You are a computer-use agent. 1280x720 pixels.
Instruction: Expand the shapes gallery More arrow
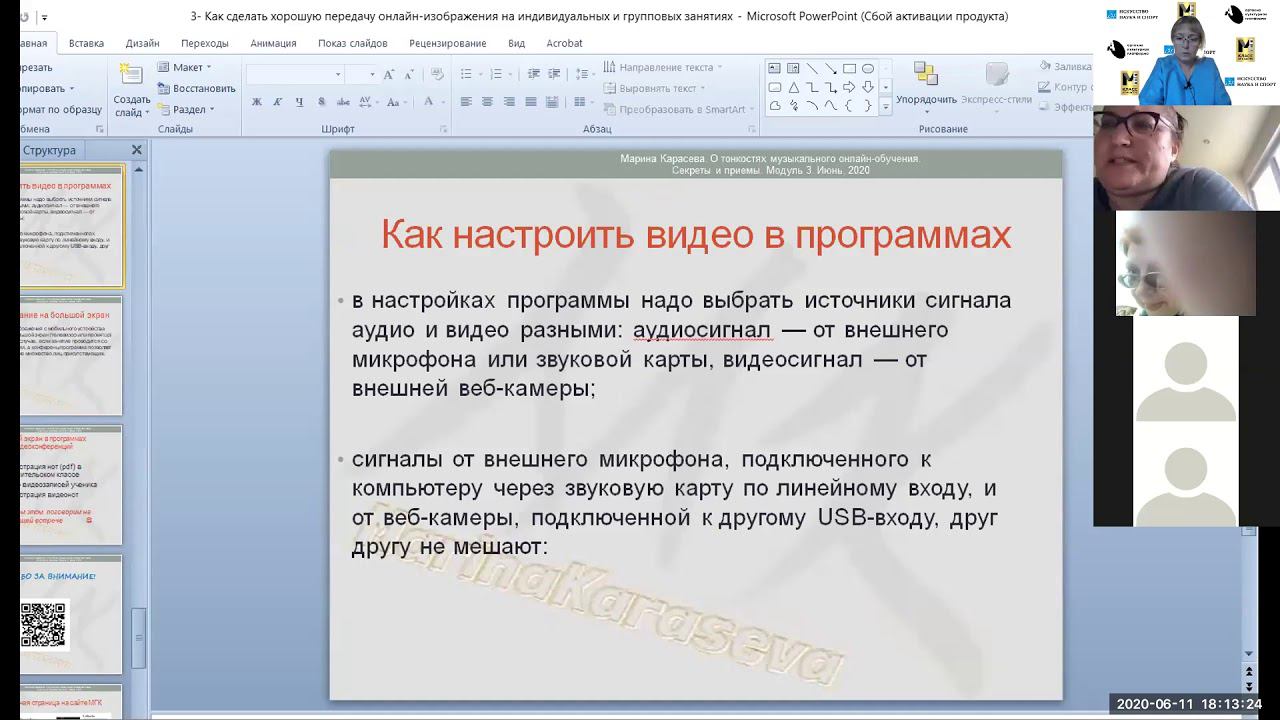(885, 106)
